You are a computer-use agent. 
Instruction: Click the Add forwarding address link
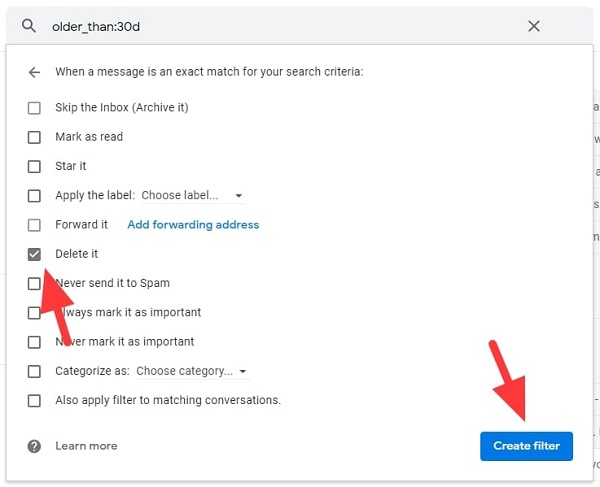tap(193, 225)
